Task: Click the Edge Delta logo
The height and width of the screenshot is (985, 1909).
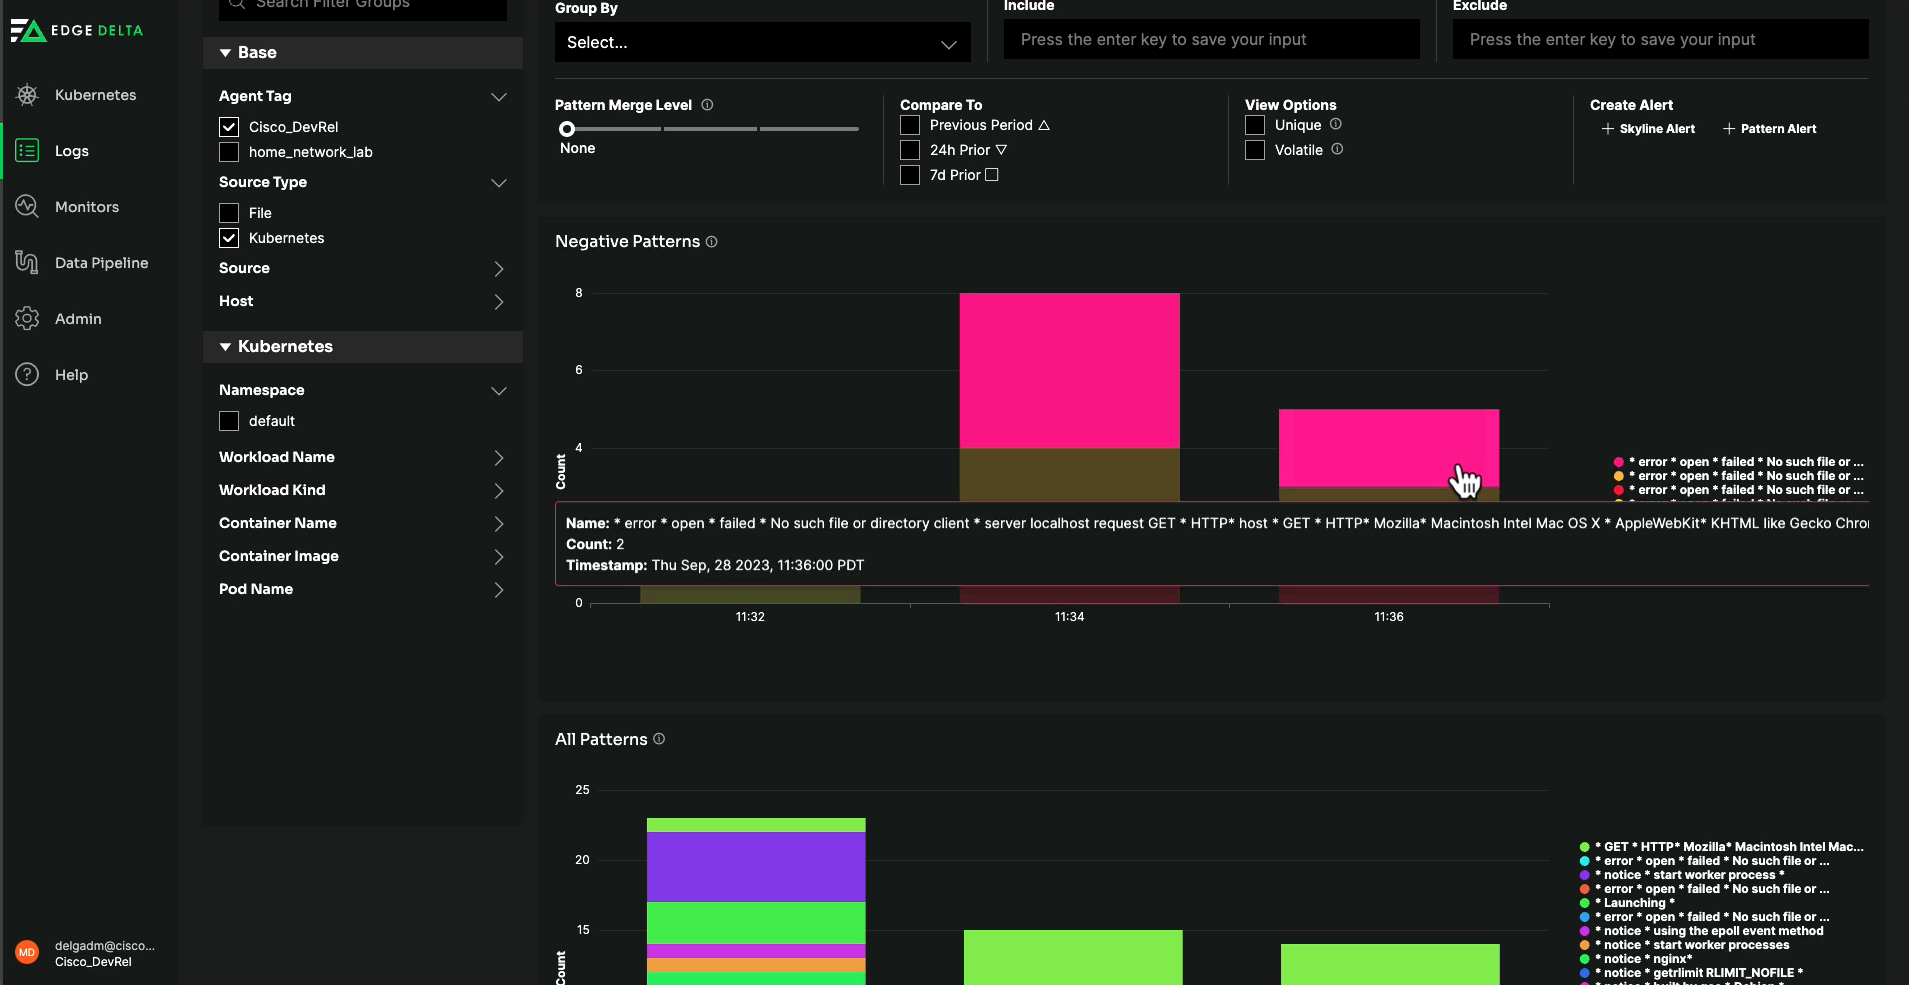Action: (x=77, y=30)
